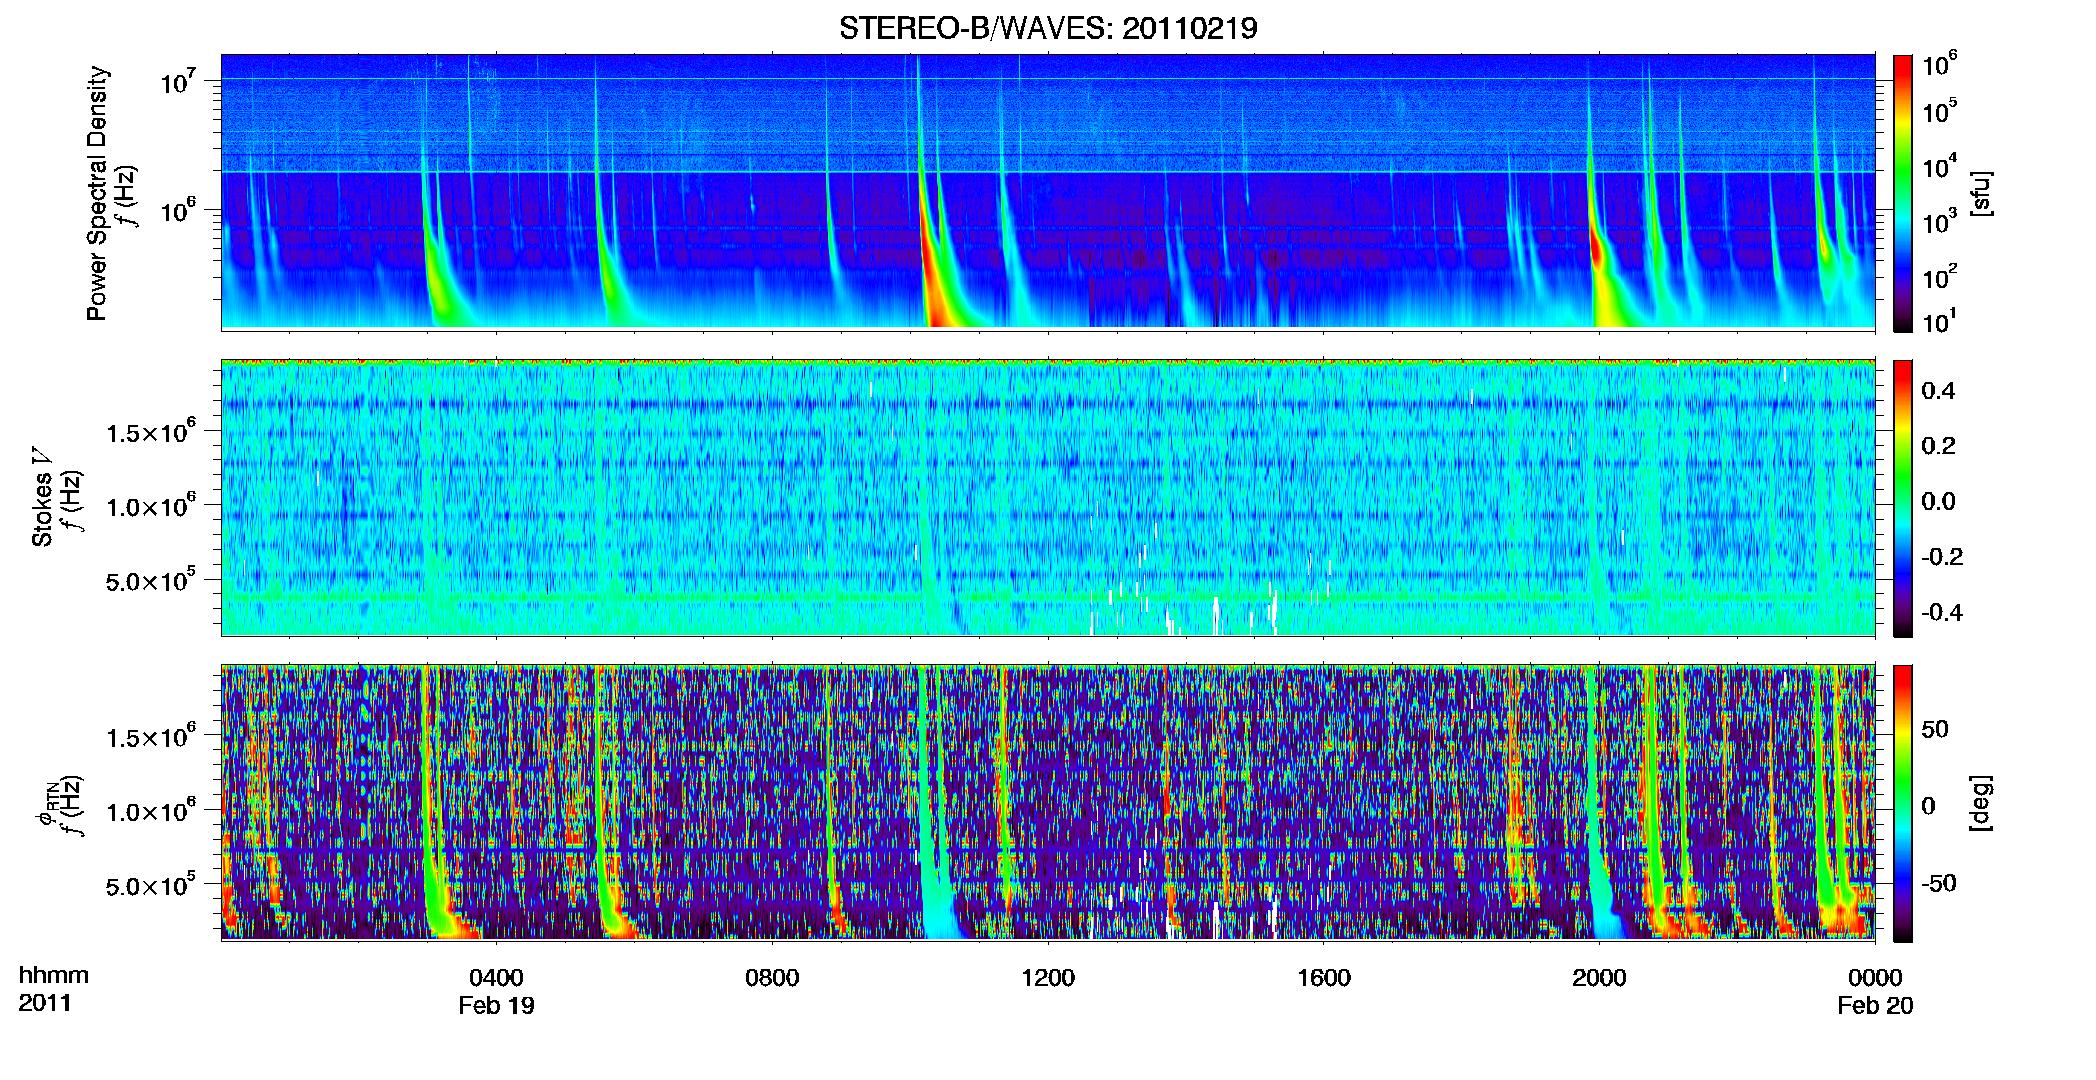Screen dimensions: 2096x1080
Task: Click the 0.0 value on Stokes V color bar
Action: (x=1938, y=501)
